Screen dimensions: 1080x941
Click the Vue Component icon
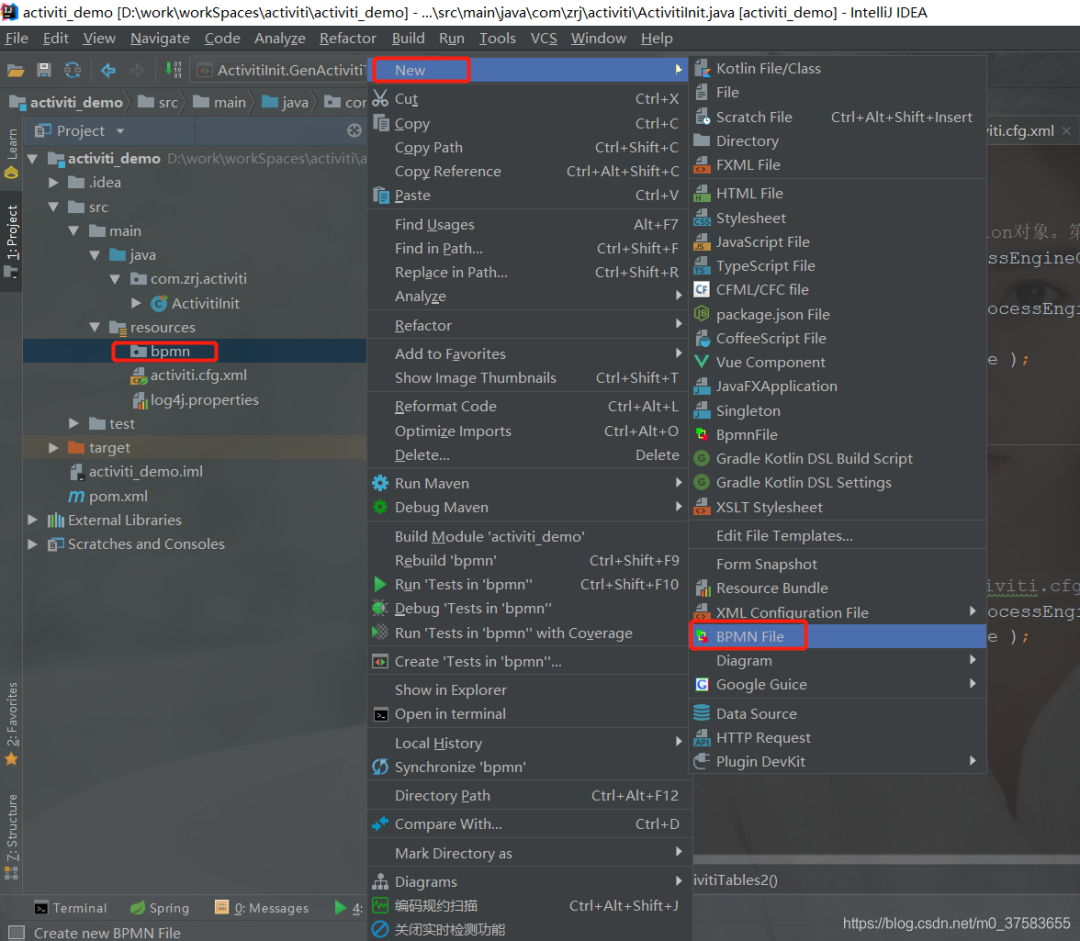(702, 362)
